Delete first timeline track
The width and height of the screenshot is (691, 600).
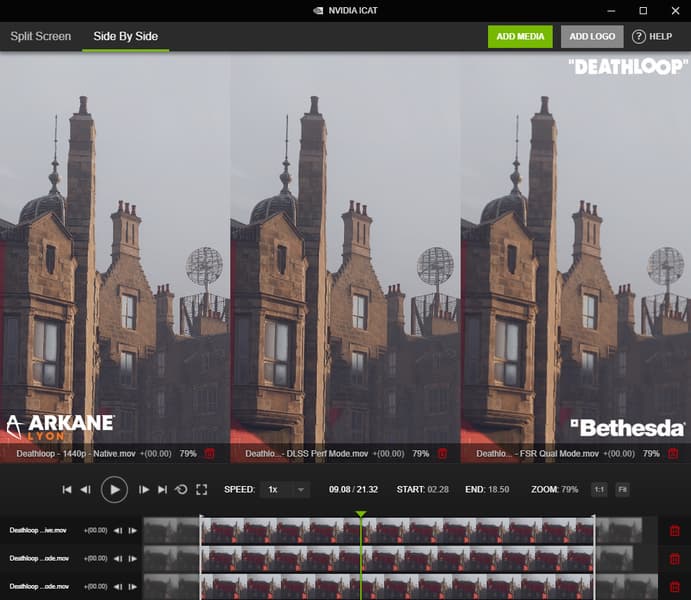pyautogui.click(x=674, y=530)
